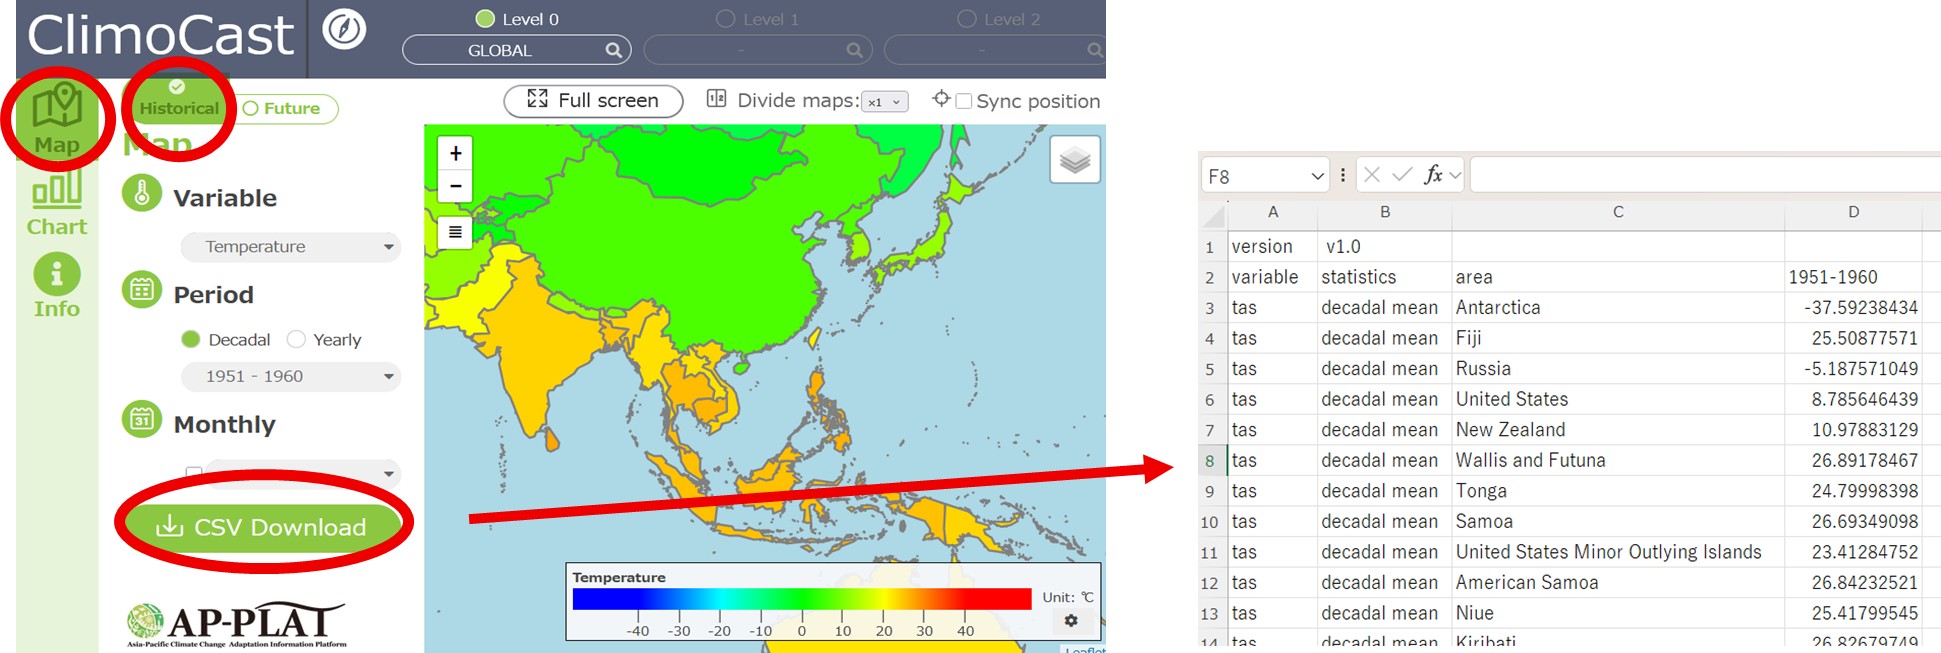Zoom out on the map

click(455, 186)
